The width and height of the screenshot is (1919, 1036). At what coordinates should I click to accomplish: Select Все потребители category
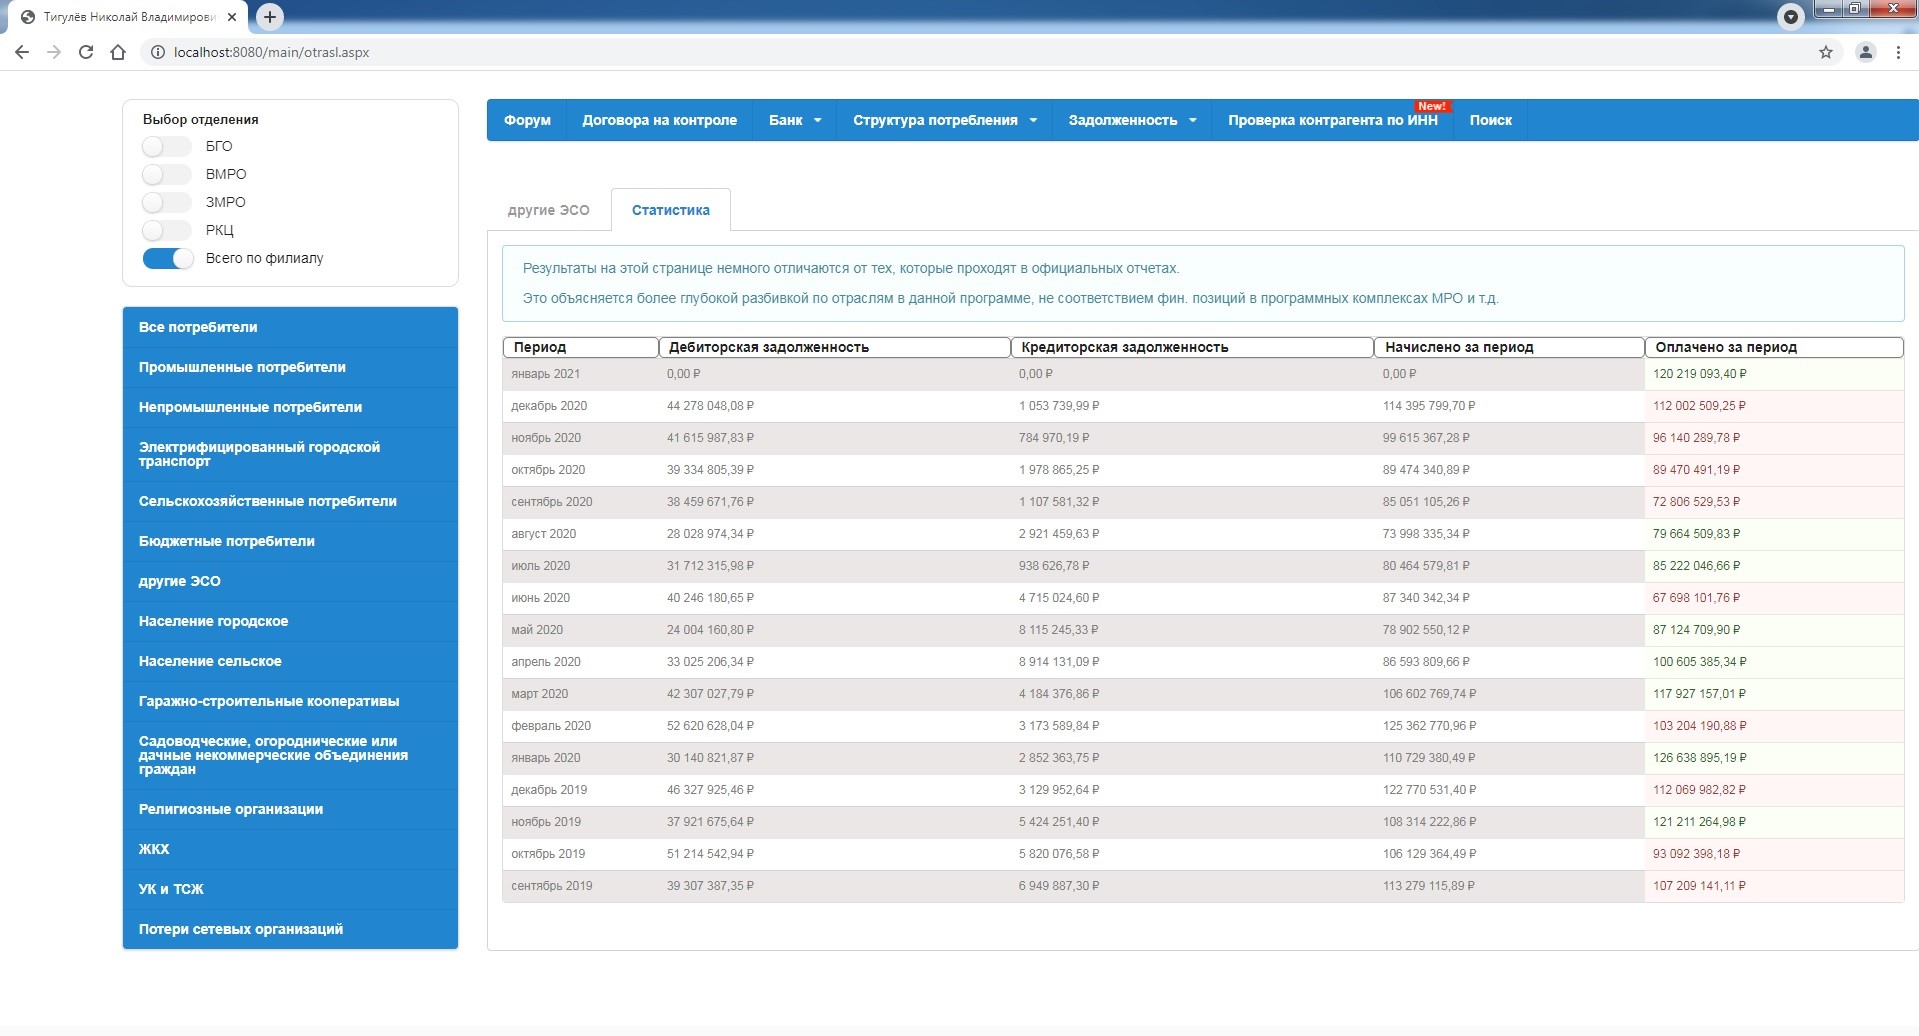(290, 327)
